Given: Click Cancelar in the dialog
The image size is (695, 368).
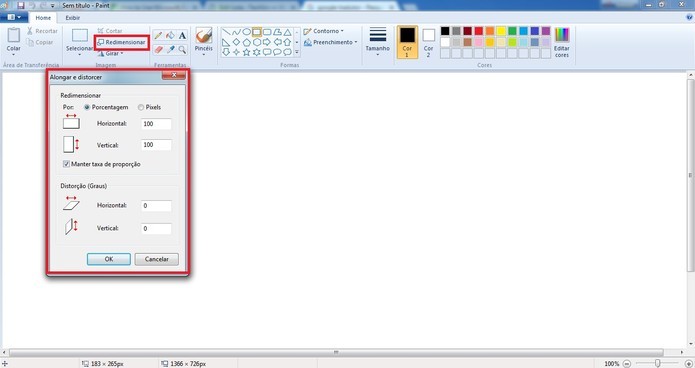Looking at the screenshot, I should point(156,259).
